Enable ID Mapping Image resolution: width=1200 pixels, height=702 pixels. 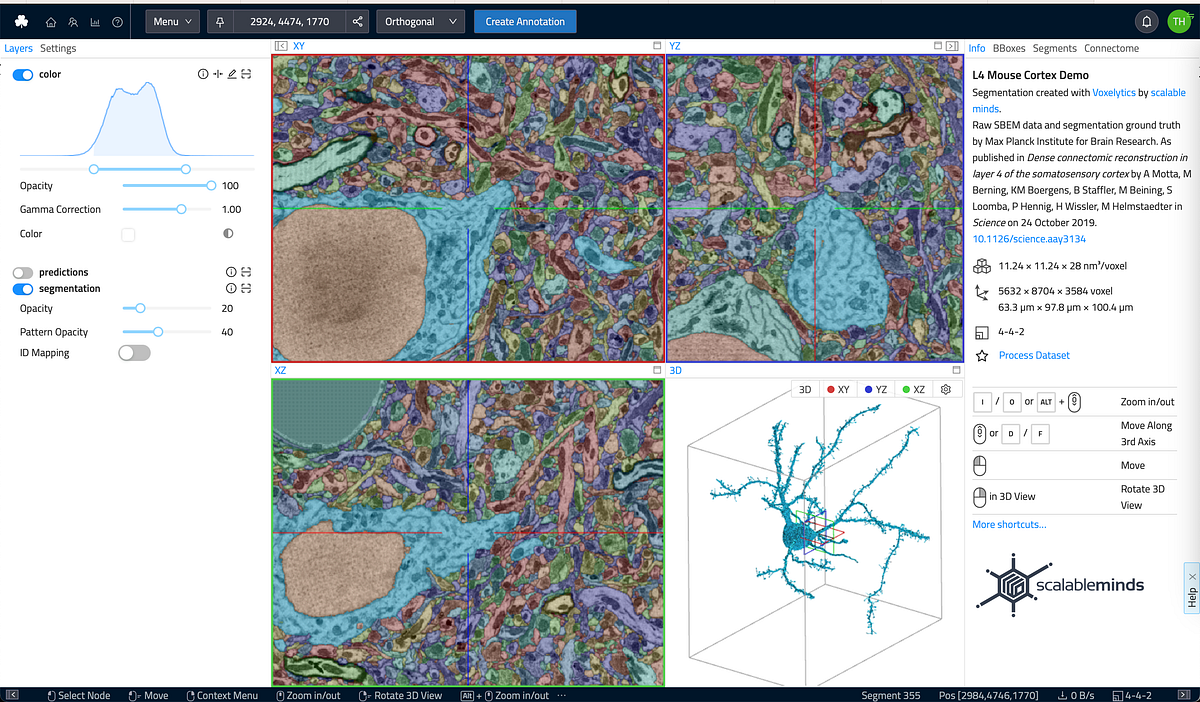[x=134, y=352]
